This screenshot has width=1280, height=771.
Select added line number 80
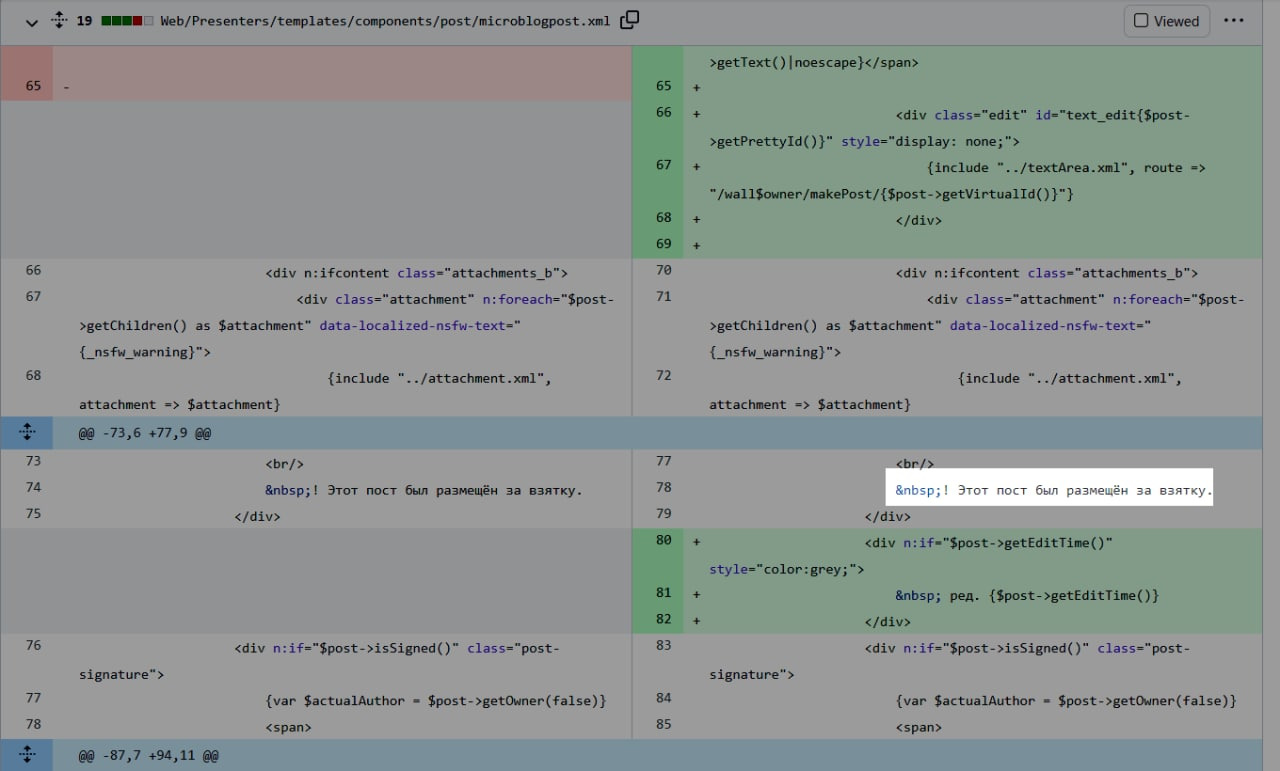[x=663, y=541]
